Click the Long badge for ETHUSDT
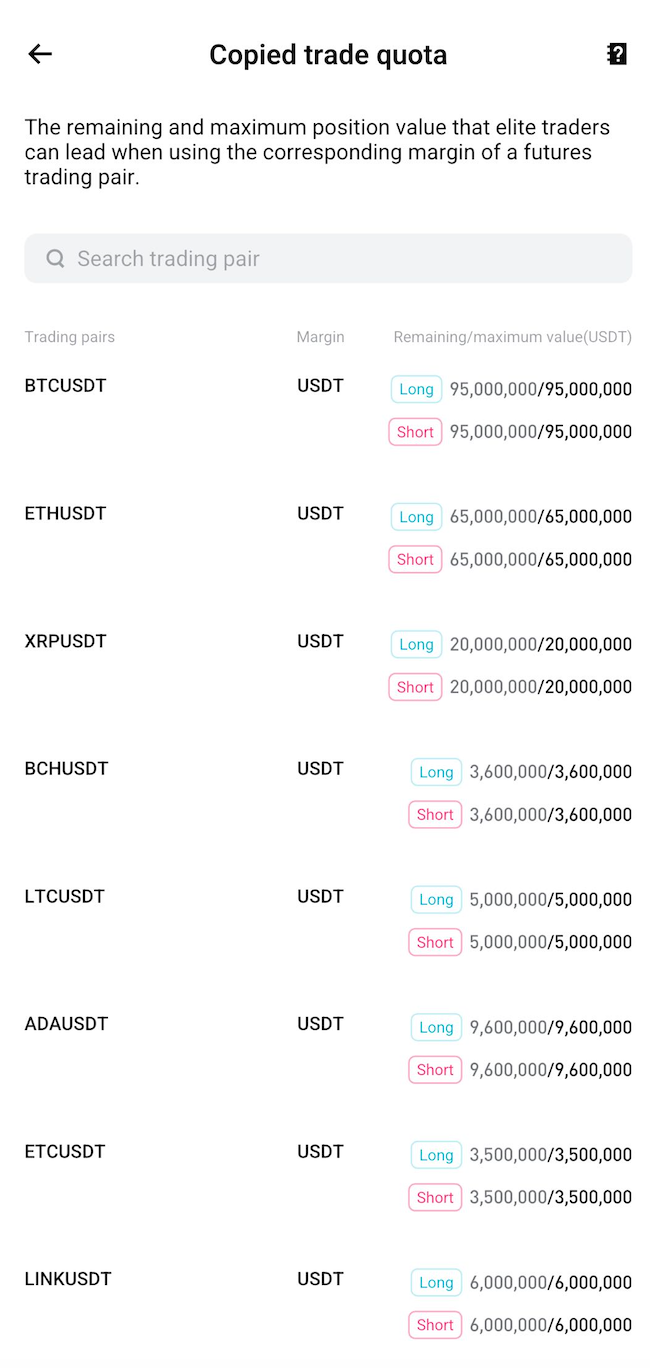 [416, 517]
